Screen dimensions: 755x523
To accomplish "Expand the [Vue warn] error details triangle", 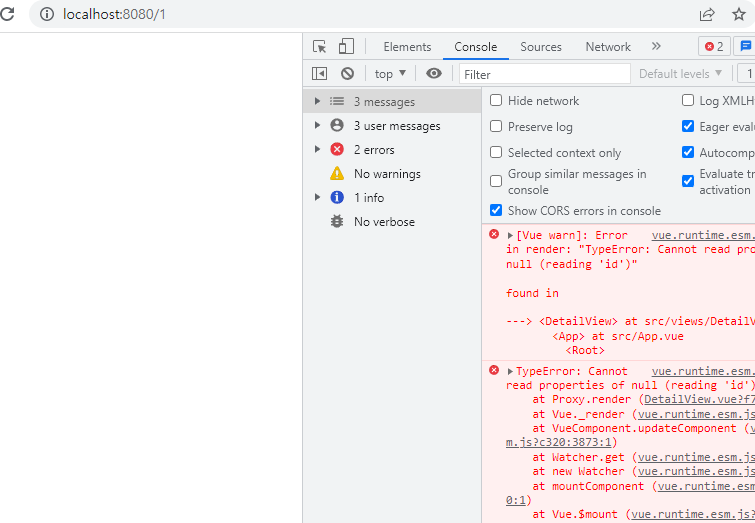I will tap(510, 235).
